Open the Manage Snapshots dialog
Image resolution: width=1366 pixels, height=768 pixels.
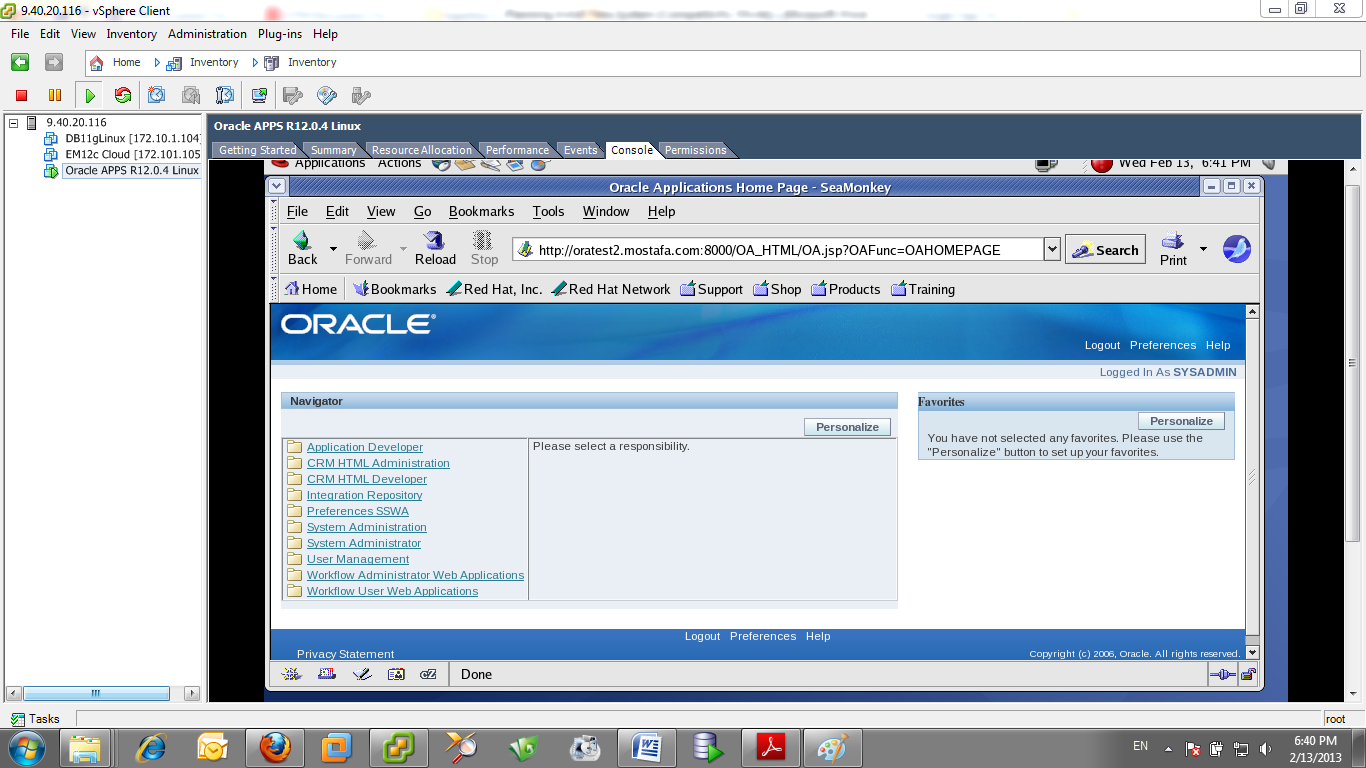225,95
